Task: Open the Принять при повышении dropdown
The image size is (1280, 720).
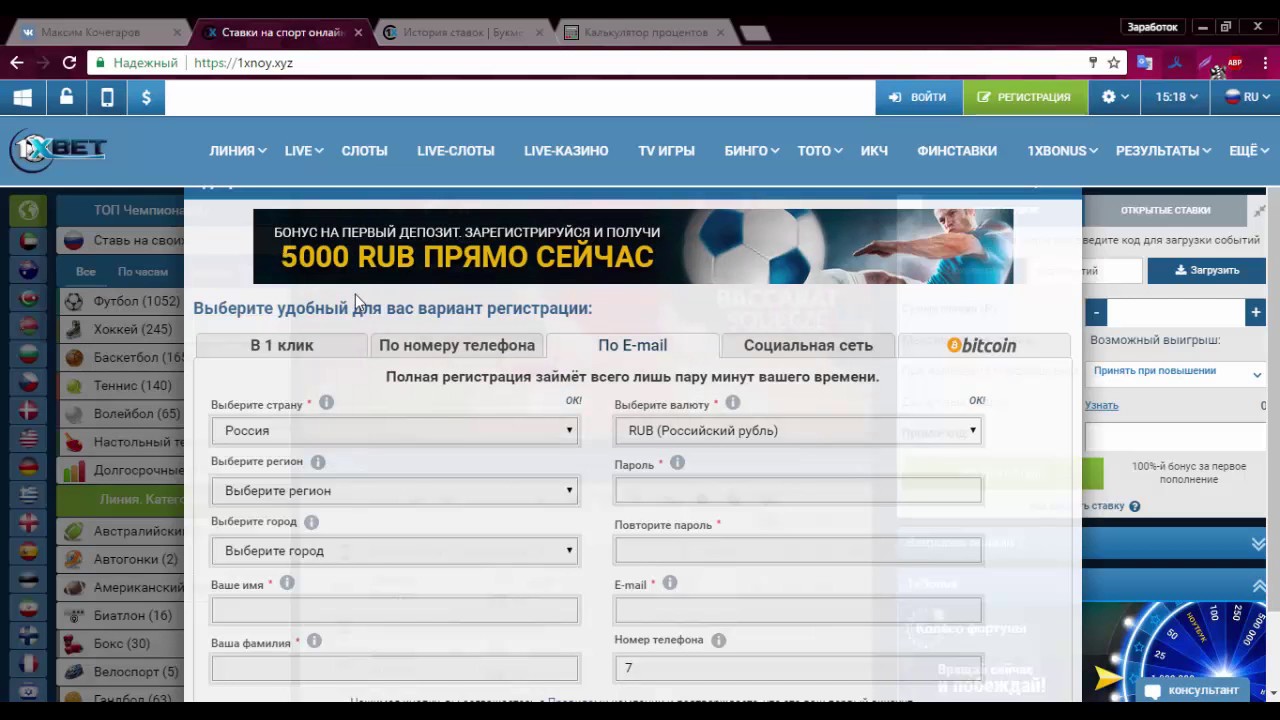Action: coord(1176,371)
